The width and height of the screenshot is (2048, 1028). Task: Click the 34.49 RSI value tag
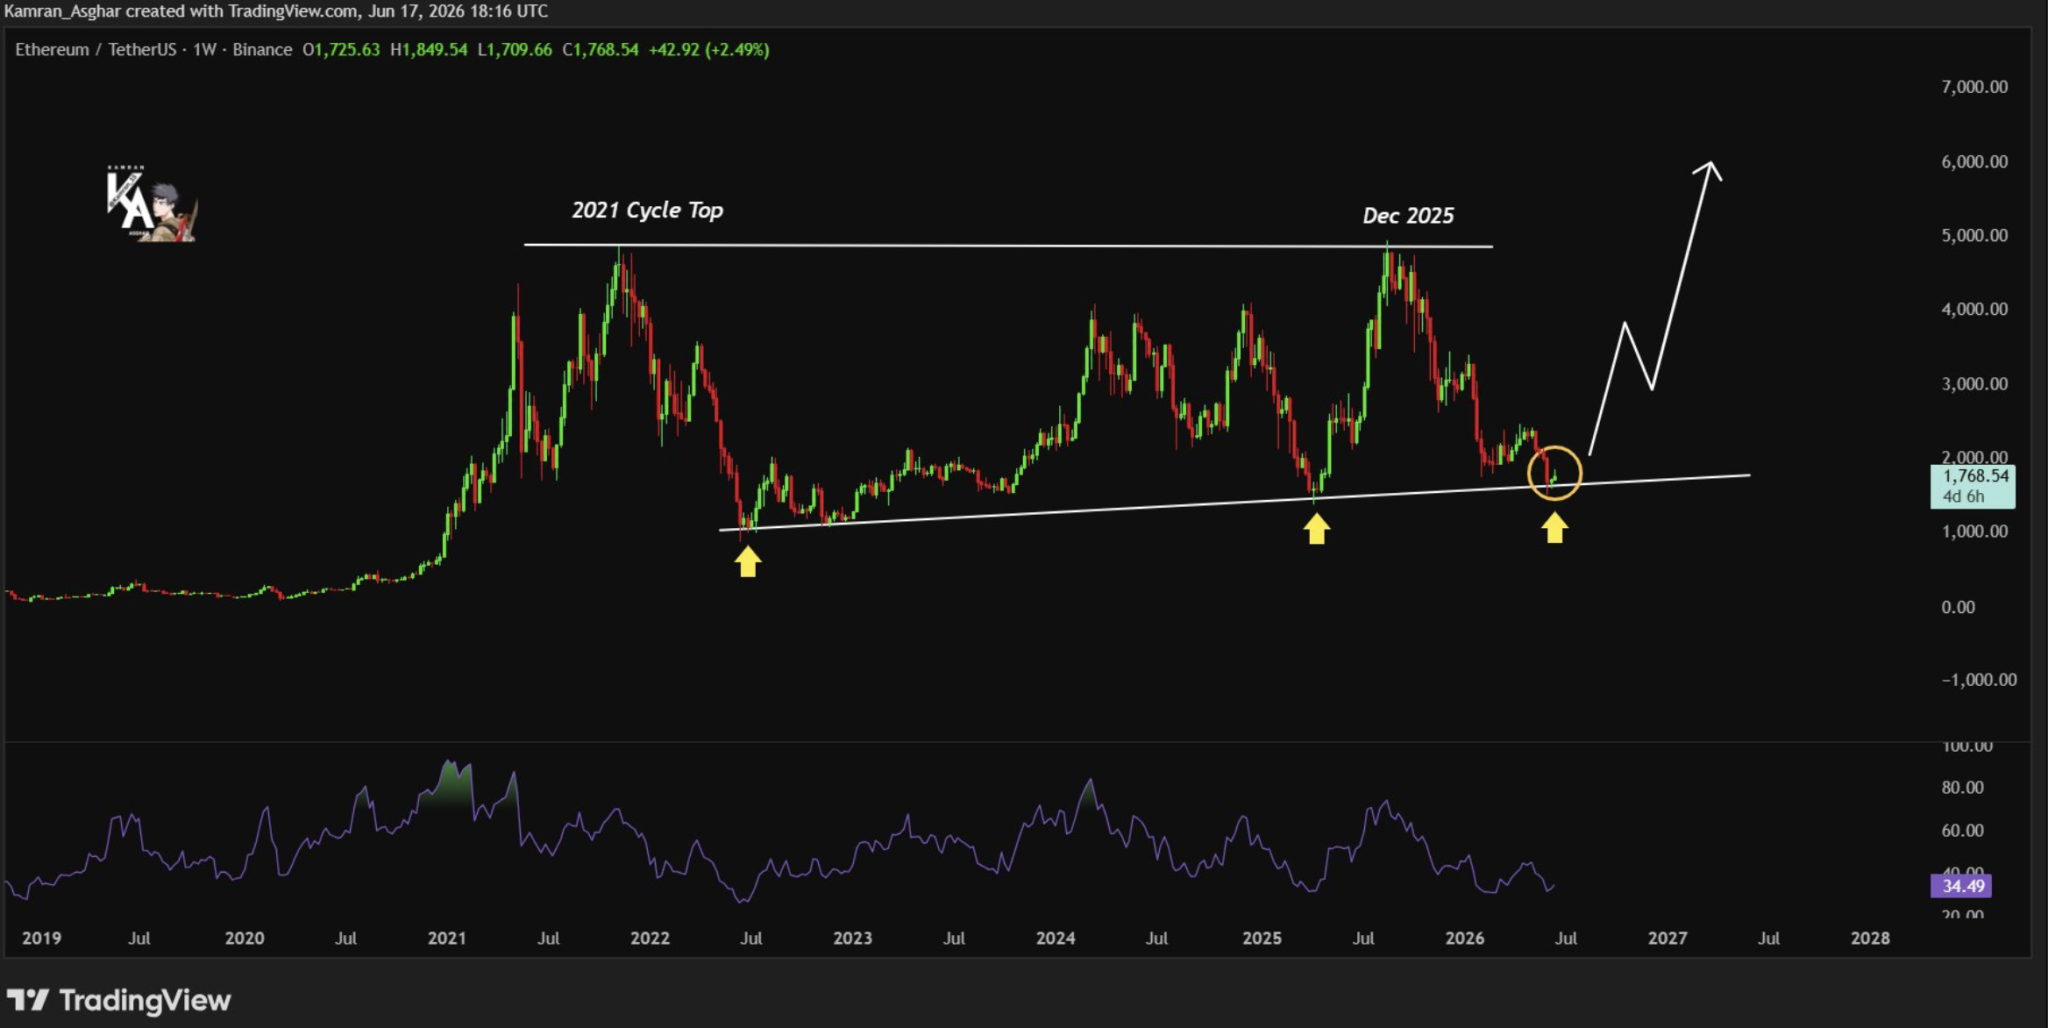(x=1961, y=886)
